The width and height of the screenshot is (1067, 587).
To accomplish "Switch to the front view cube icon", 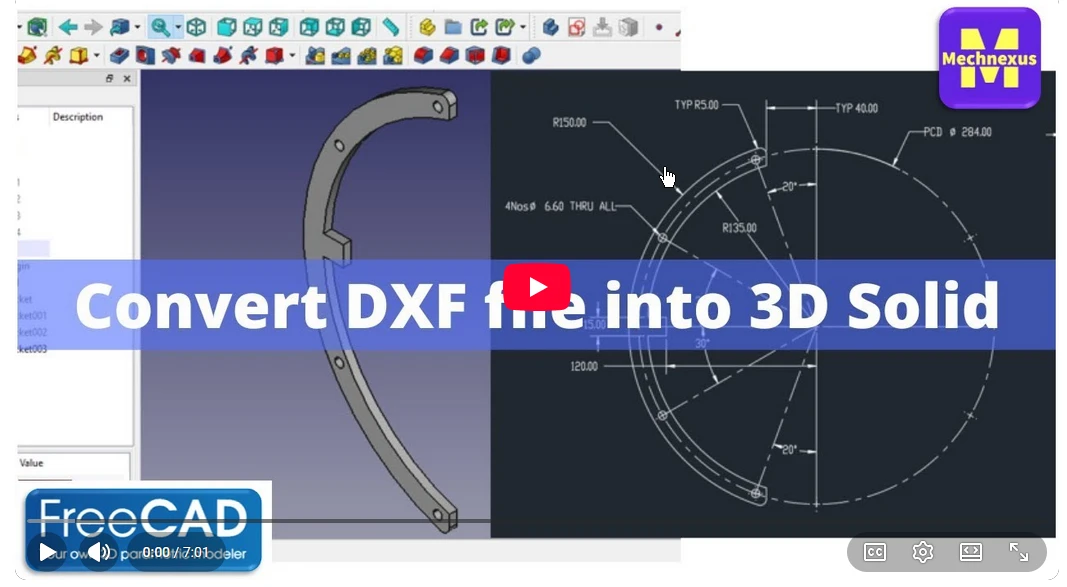I will [226, 27].
